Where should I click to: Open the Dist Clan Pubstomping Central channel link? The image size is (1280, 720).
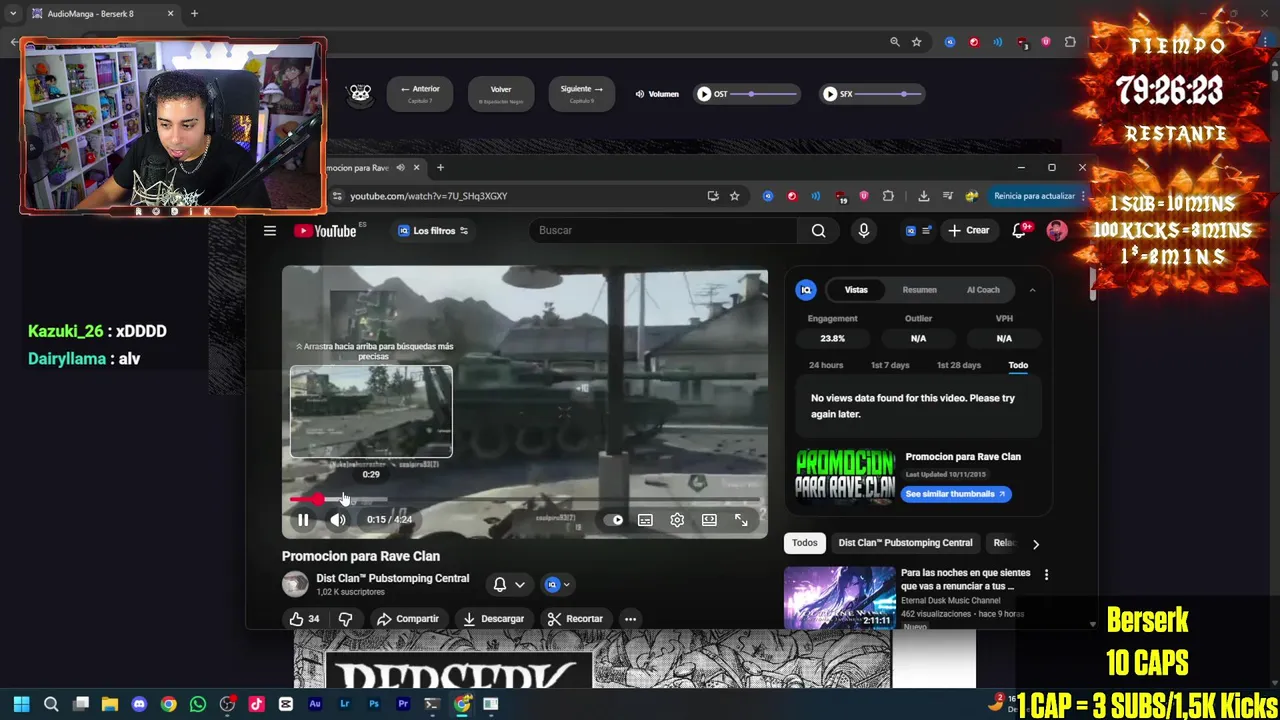point(392,578)
